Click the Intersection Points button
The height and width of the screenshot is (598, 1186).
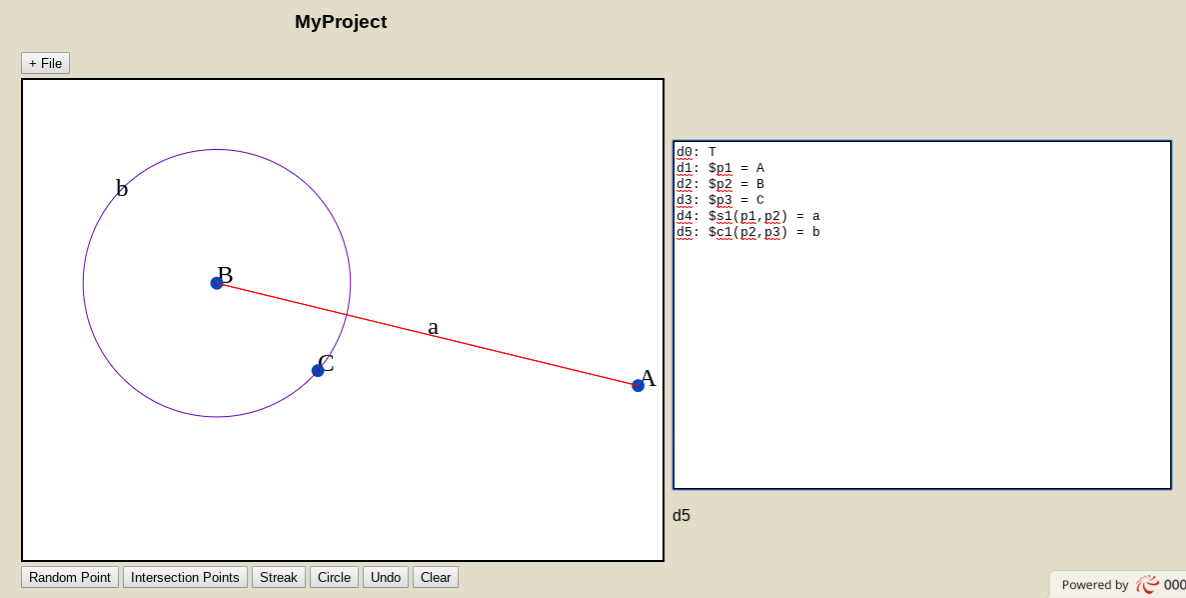coord(185,577)
